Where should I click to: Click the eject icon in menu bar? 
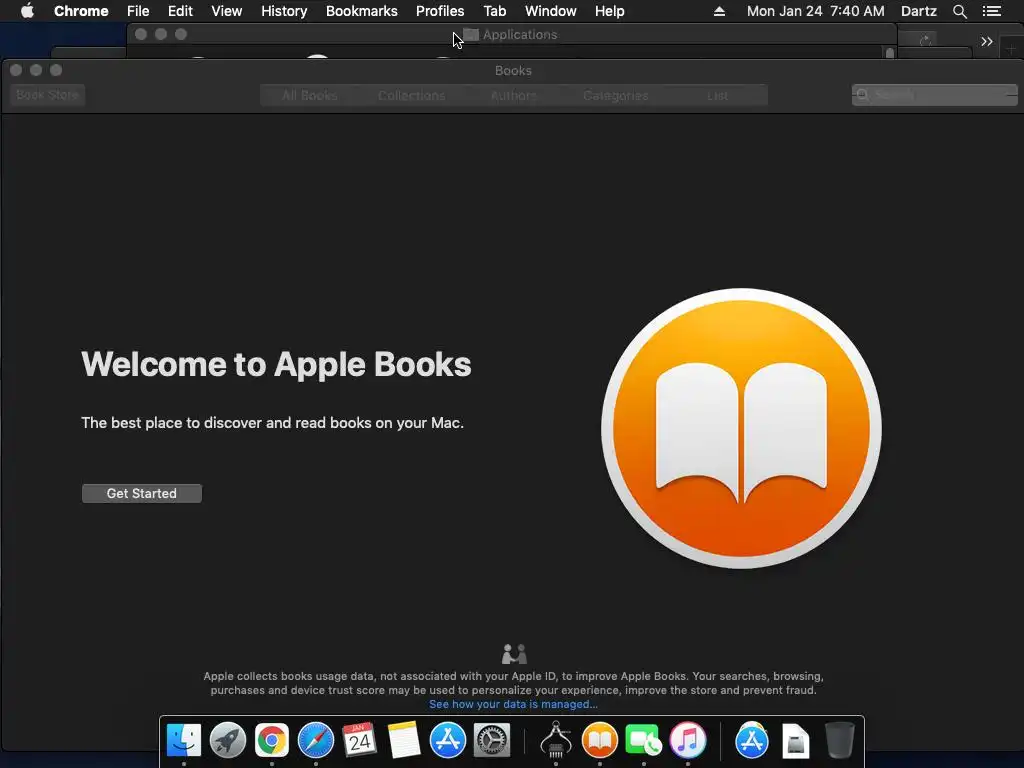coord(719,11)
